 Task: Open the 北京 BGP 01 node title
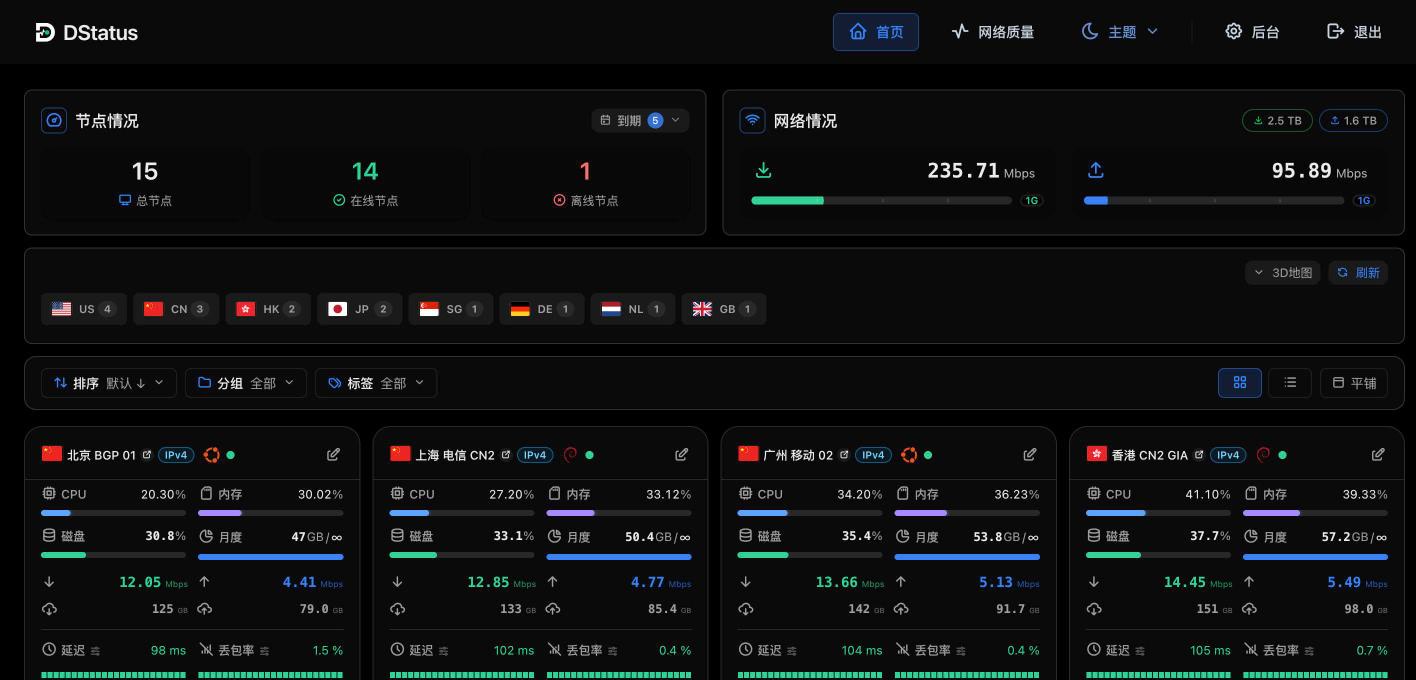click(x=101, y=455)
